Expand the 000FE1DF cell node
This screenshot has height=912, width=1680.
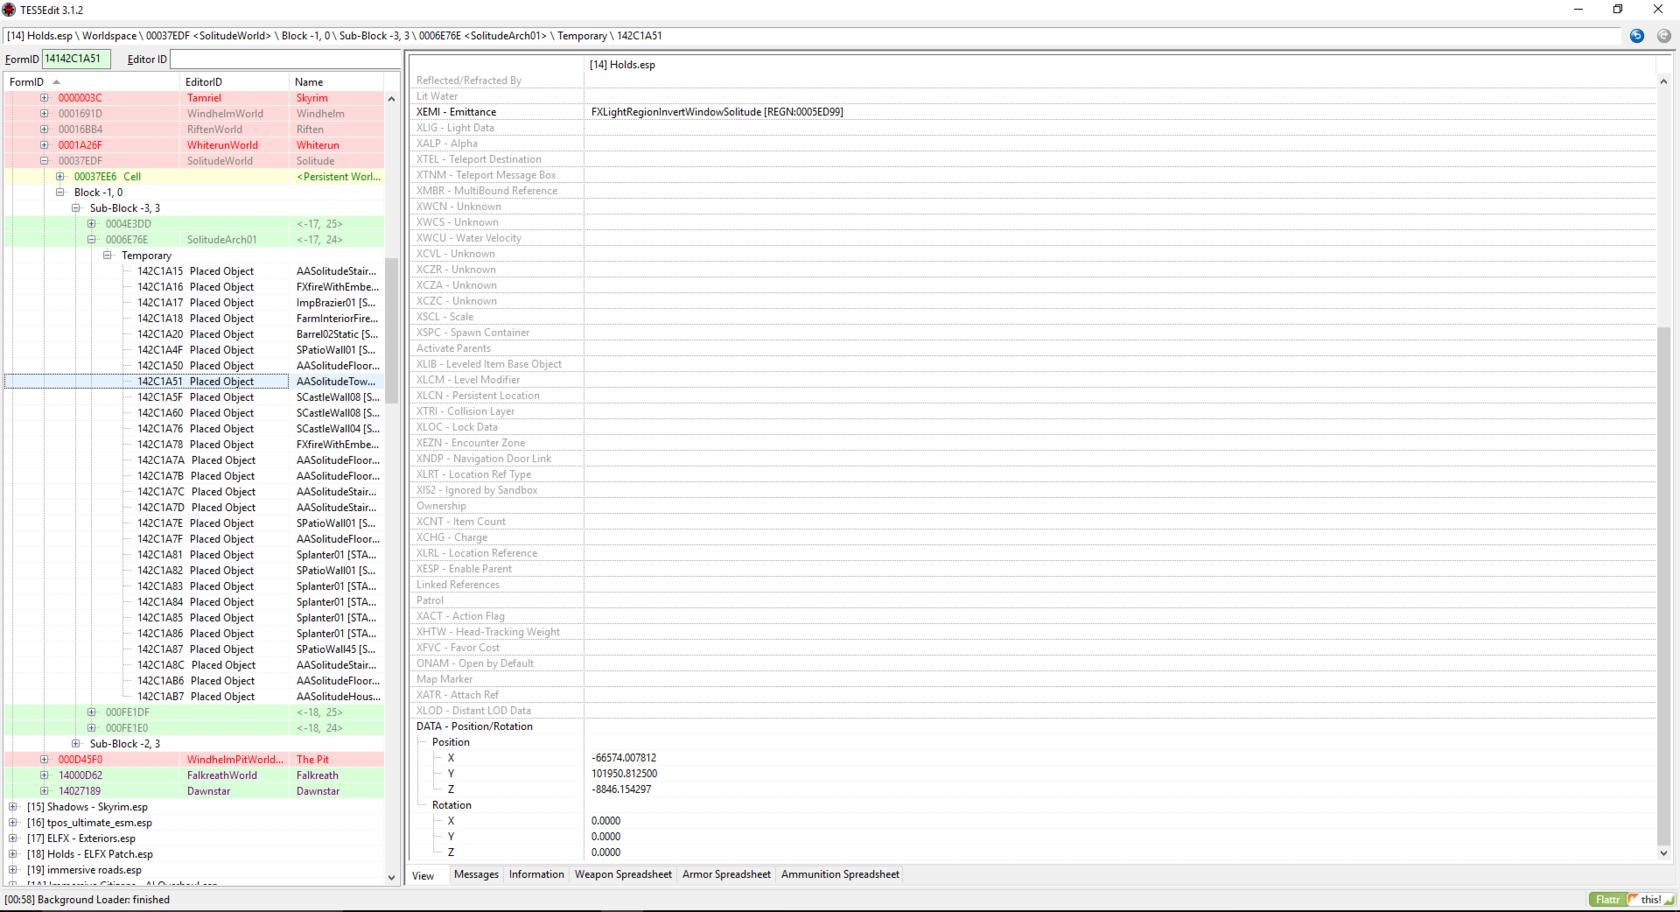coord(92,712)
